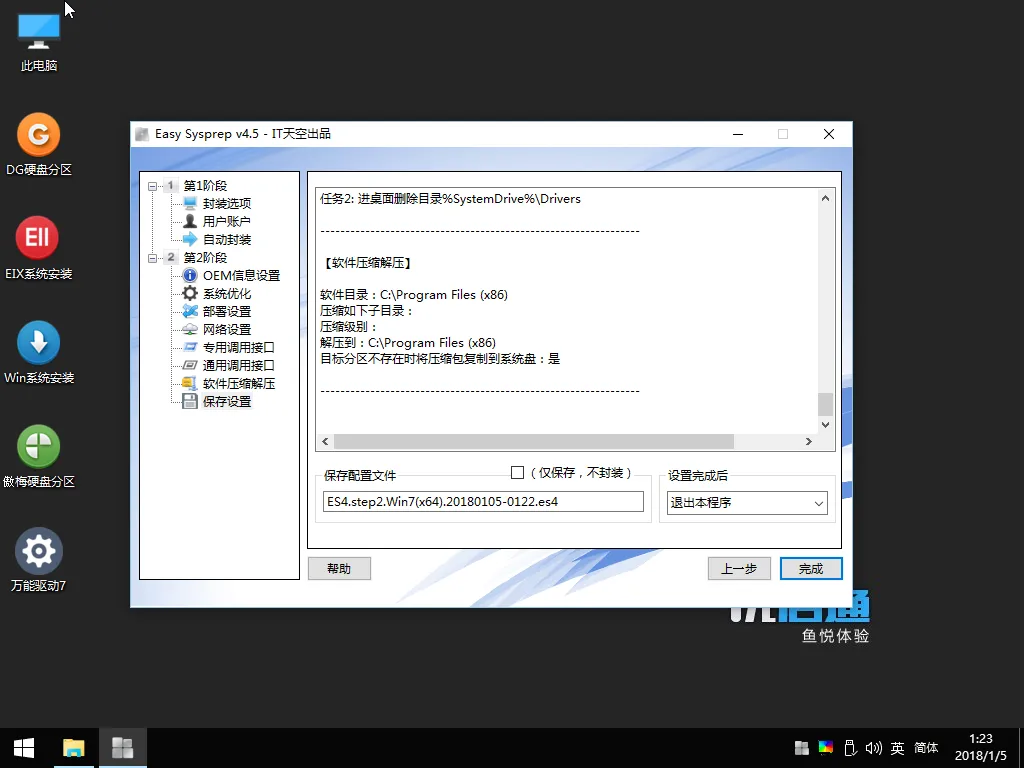Open File Explorer from the taskbar

(74, 748)
